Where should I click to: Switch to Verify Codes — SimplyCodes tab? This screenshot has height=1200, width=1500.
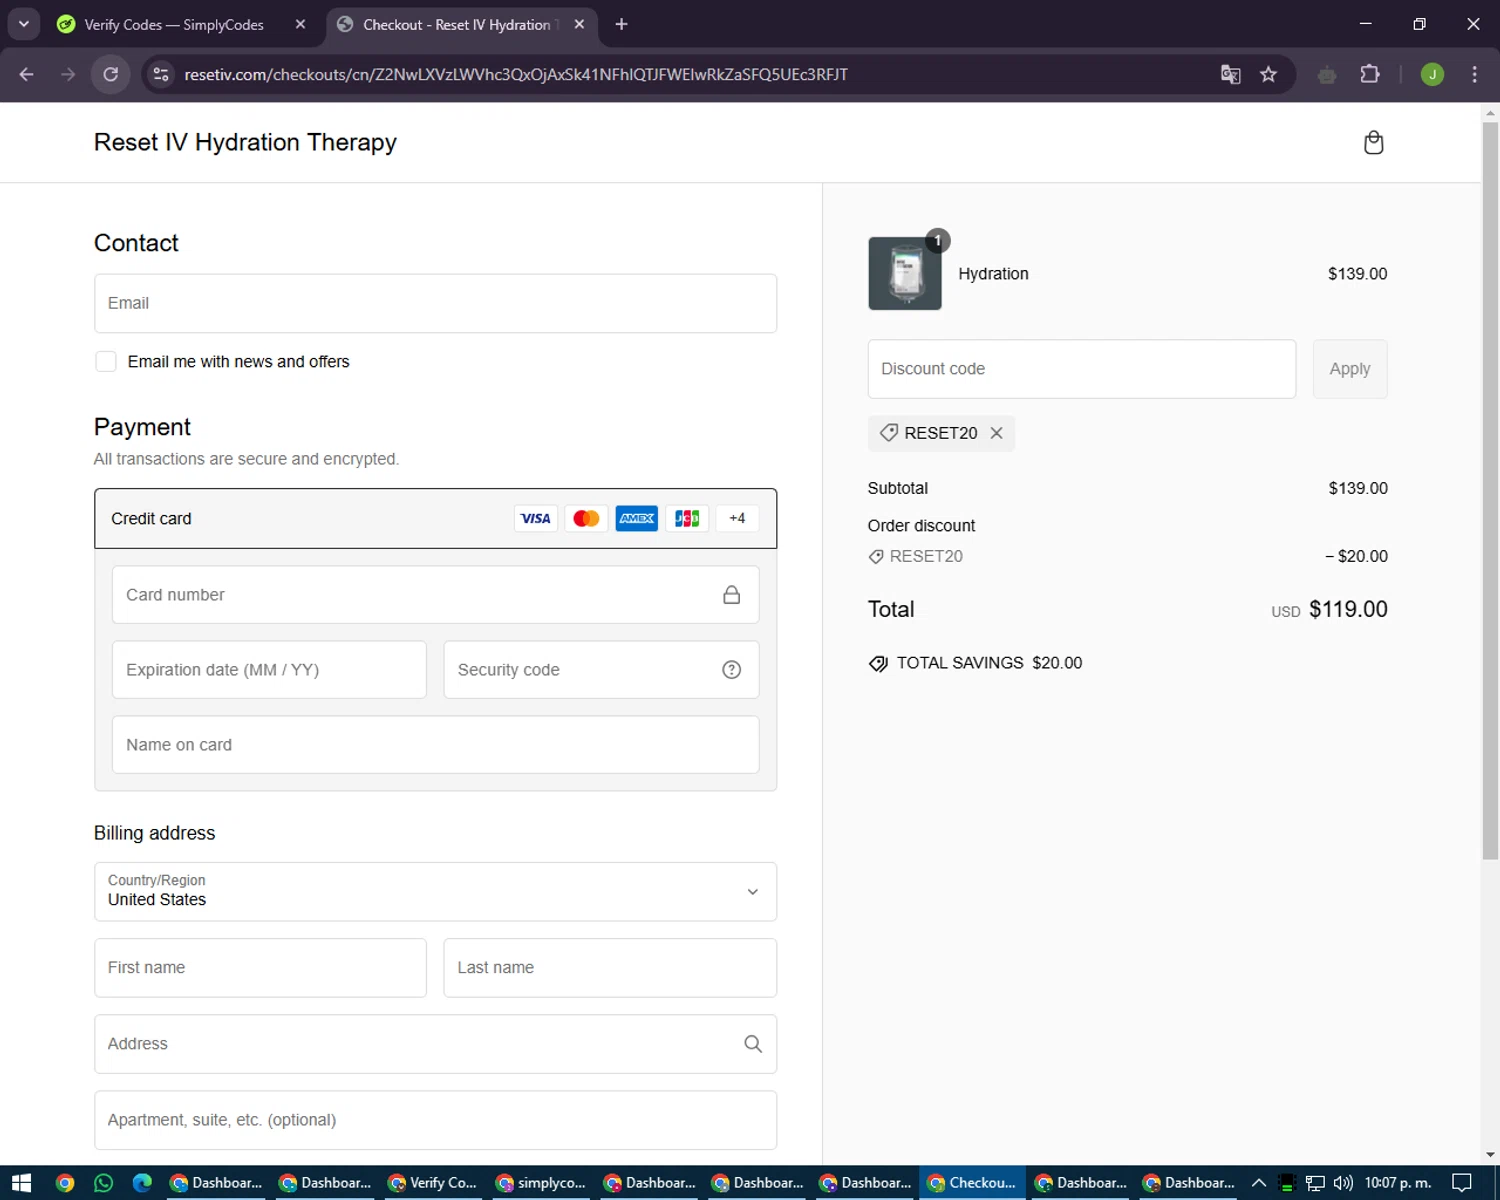[181, 24]
